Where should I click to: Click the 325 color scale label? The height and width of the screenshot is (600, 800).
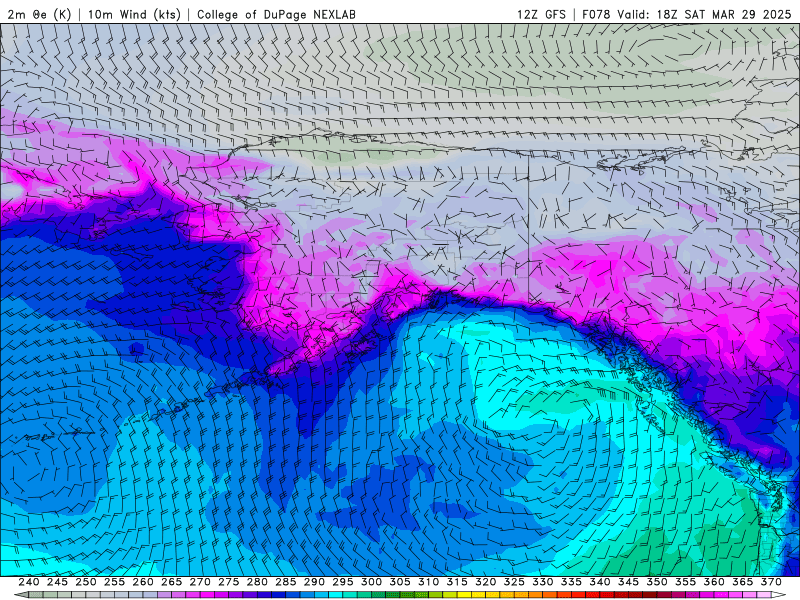[514, 582]
